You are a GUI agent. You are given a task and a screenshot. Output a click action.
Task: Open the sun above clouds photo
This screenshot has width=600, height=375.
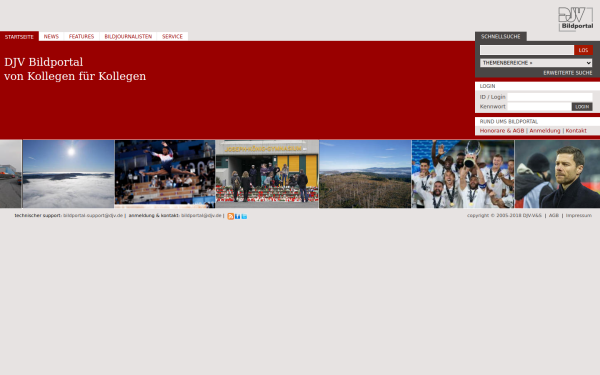click(68, 174)
